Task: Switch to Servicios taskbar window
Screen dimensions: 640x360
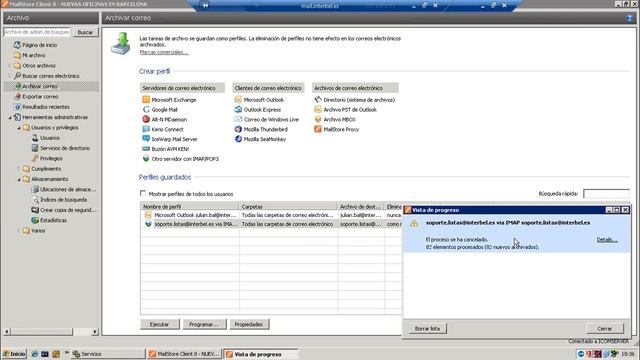Action: pyautogui.click(x=109, y=354)
